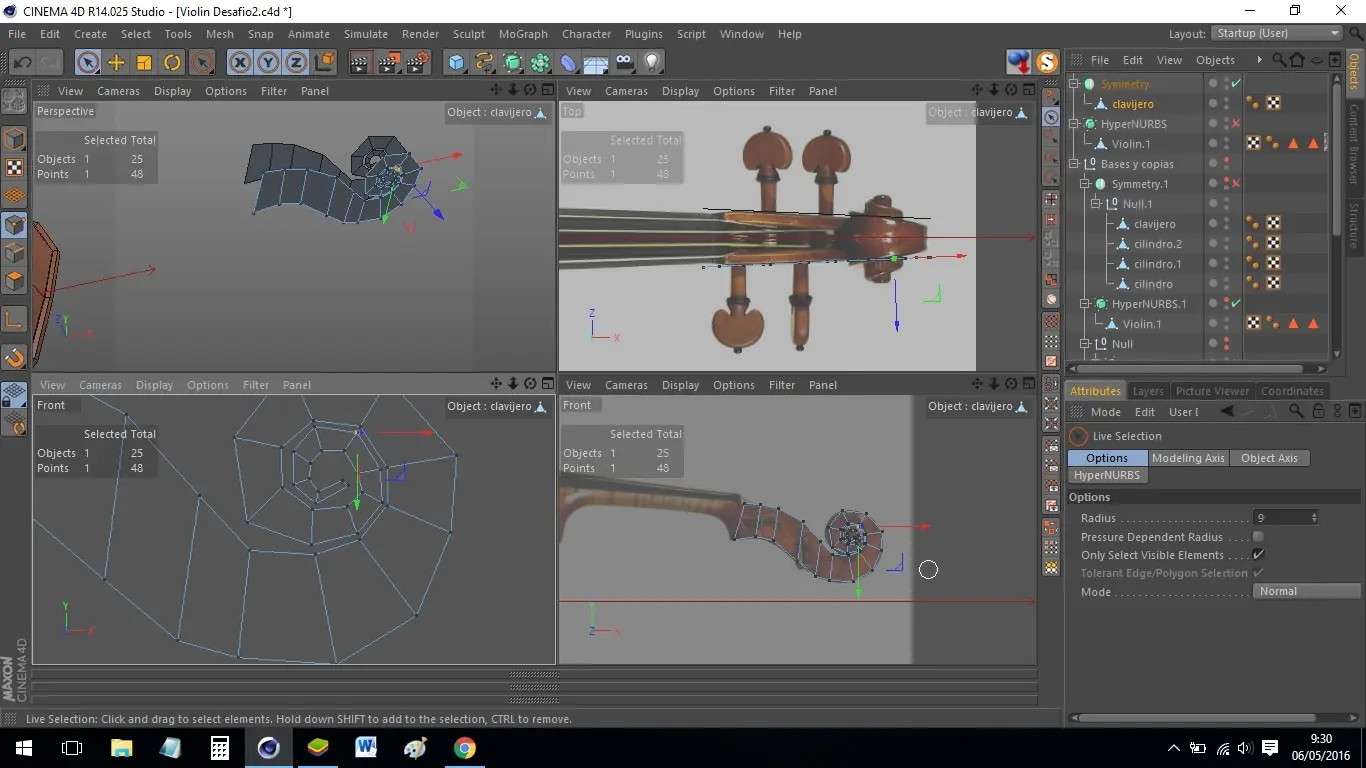The image size is (1366, 768).
Task: Add a Cube primitive object
Action: pos(457,62)
